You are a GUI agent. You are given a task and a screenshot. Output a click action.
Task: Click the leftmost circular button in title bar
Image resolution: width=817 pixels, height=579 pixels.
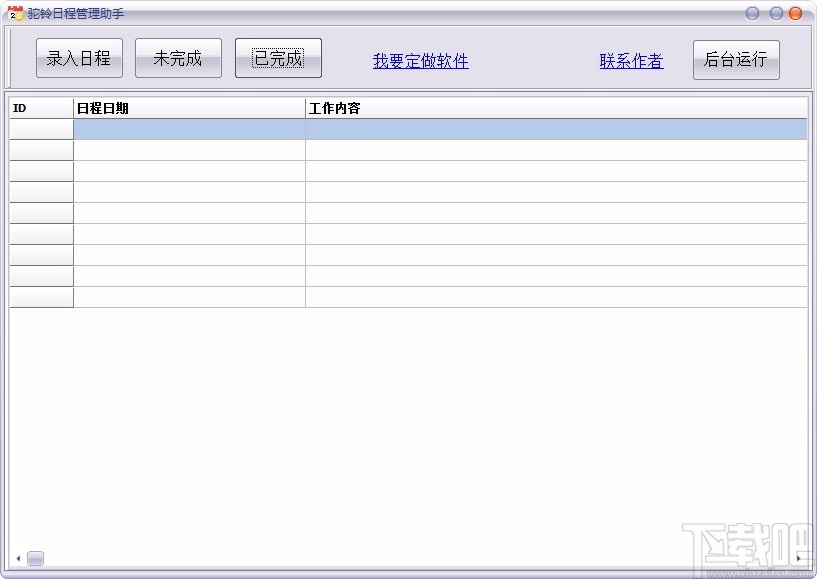(x=750, y=13)
